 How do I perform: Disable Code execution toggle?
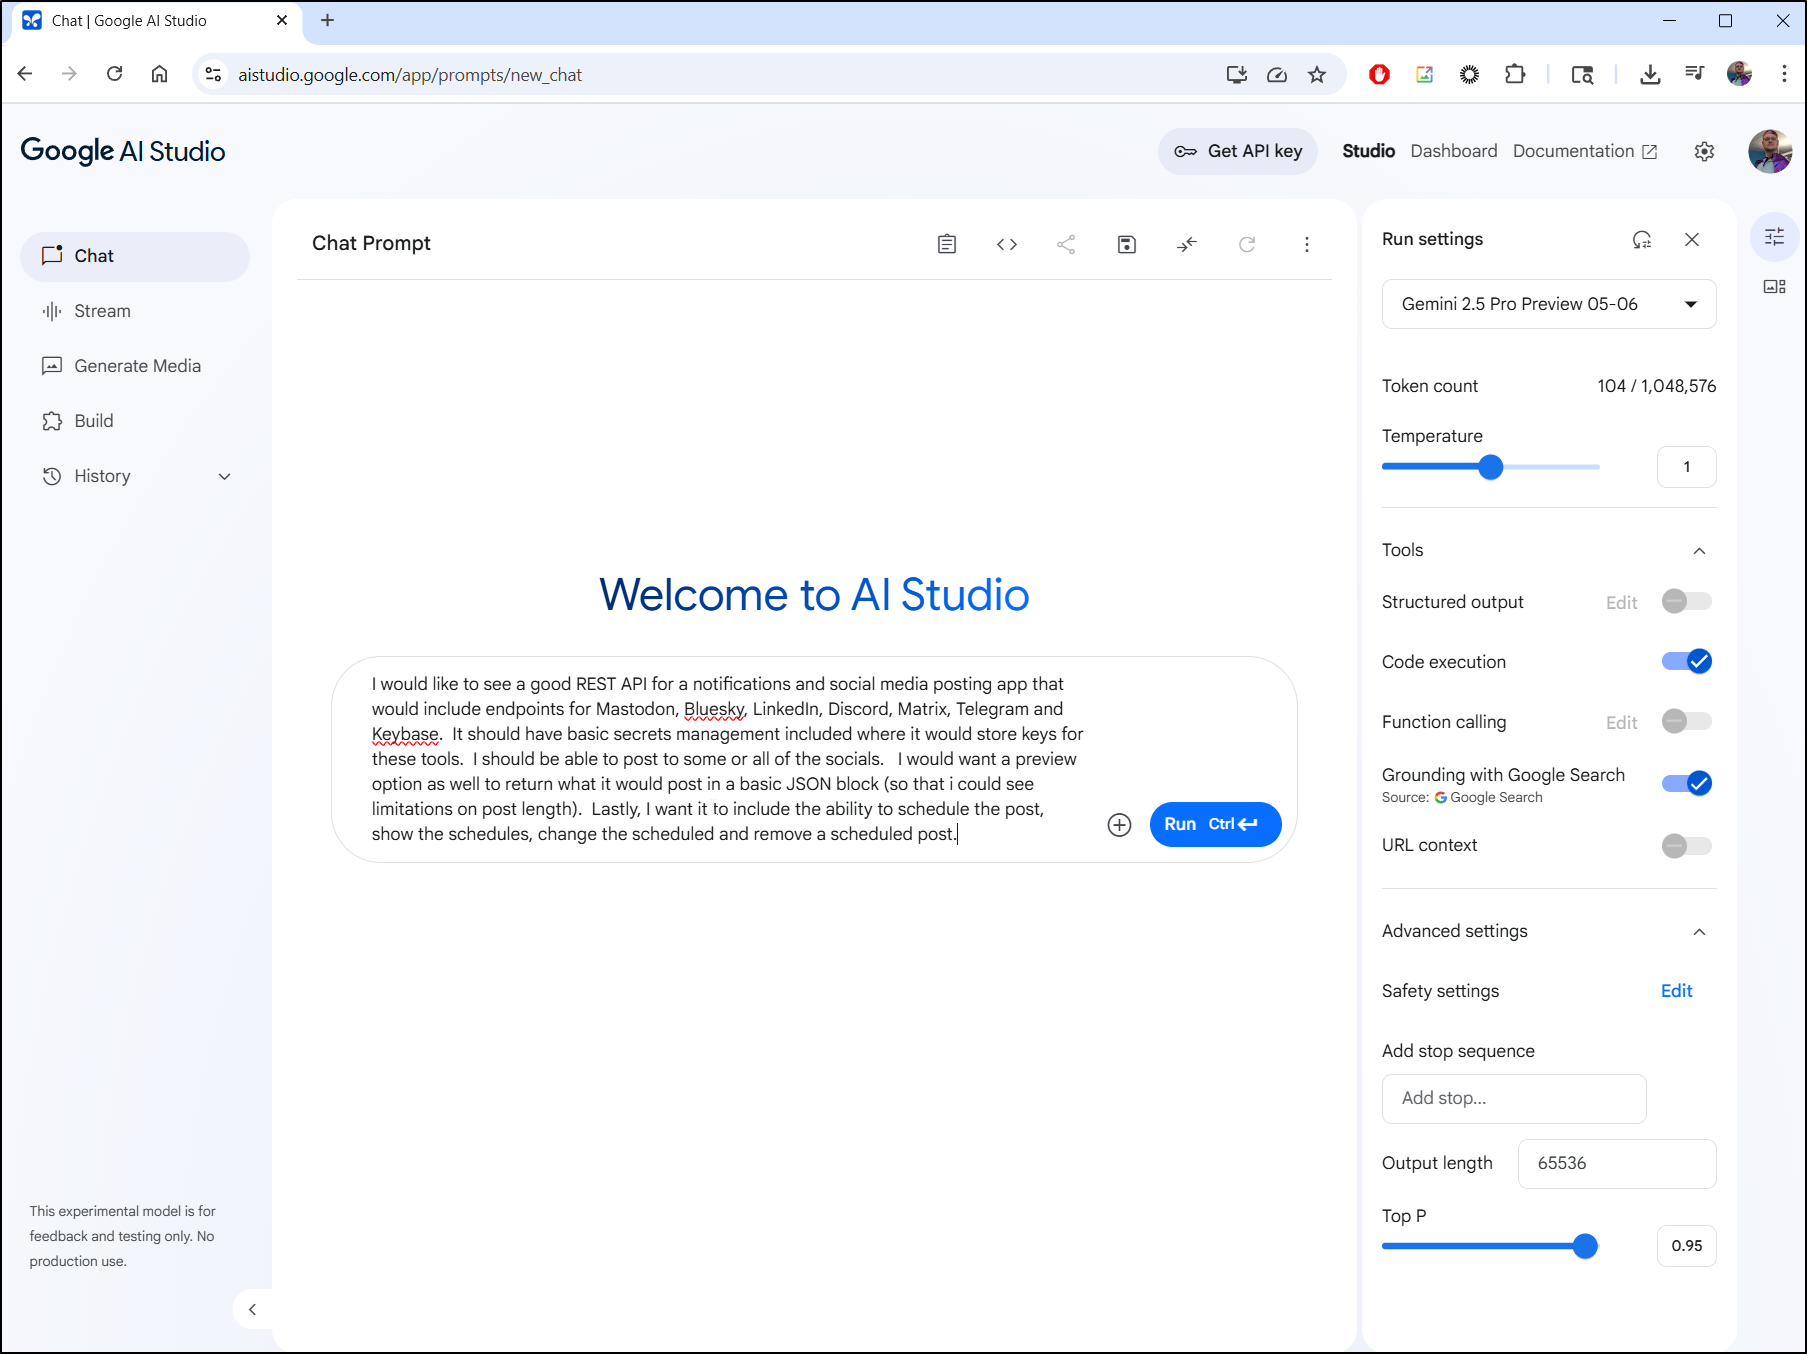[x=1686, y=662]
